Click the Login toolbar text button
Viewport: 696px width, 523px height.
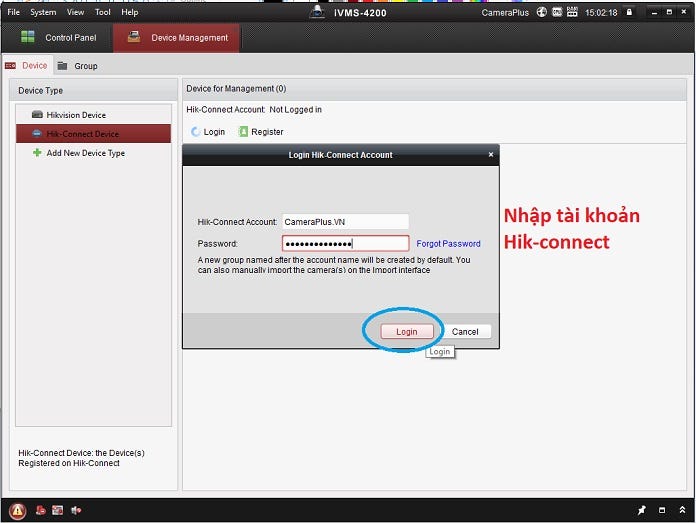[x=214, y=132]
